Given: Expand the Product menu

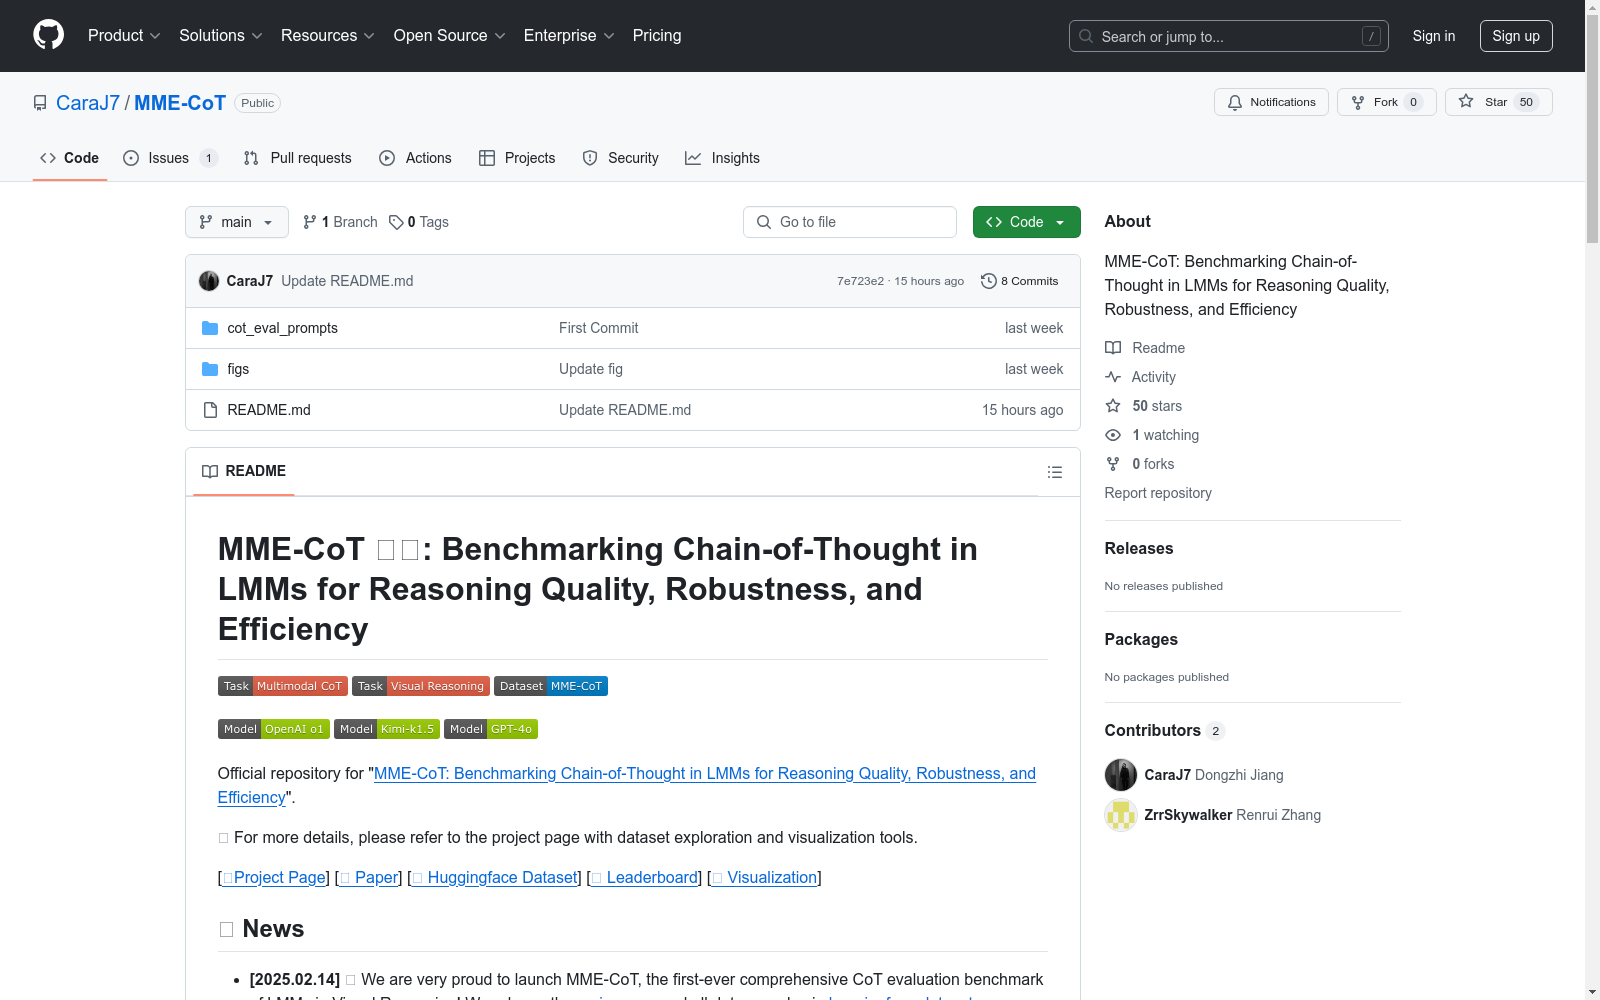Looking at the screenshot, I should coord(124,36).
